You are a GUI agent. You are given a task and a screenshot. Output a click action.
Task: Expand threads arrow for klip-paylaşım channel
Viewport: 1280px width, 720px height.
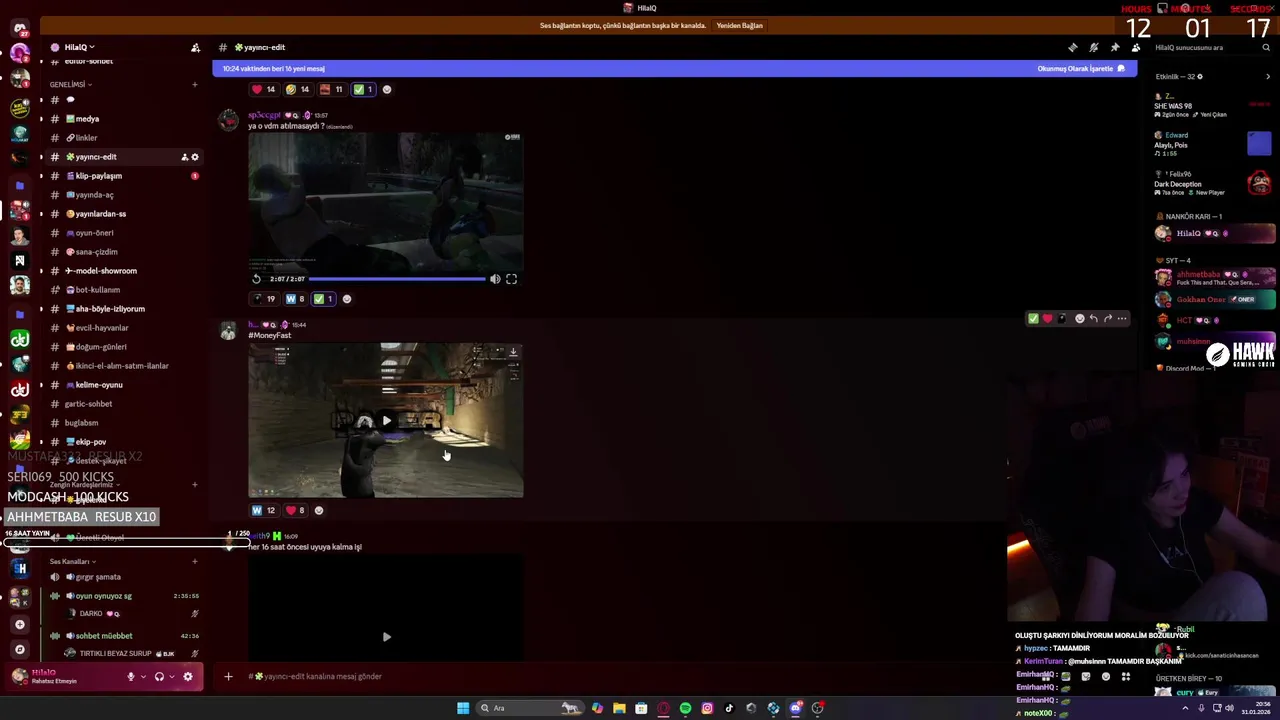[x=41, y=176]
